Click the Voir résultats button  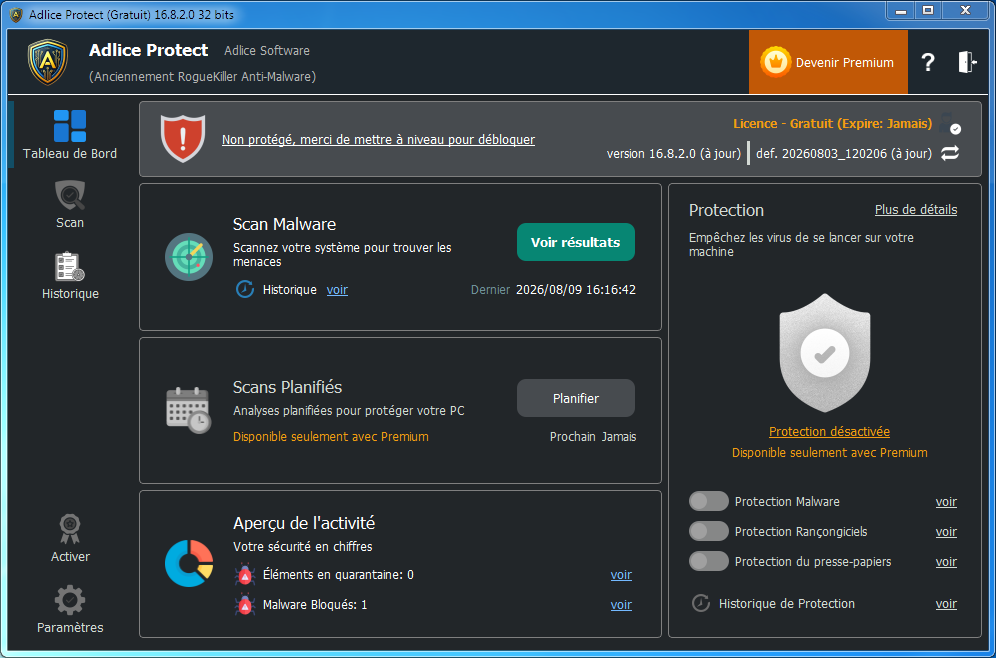click(x=575, y=242)
